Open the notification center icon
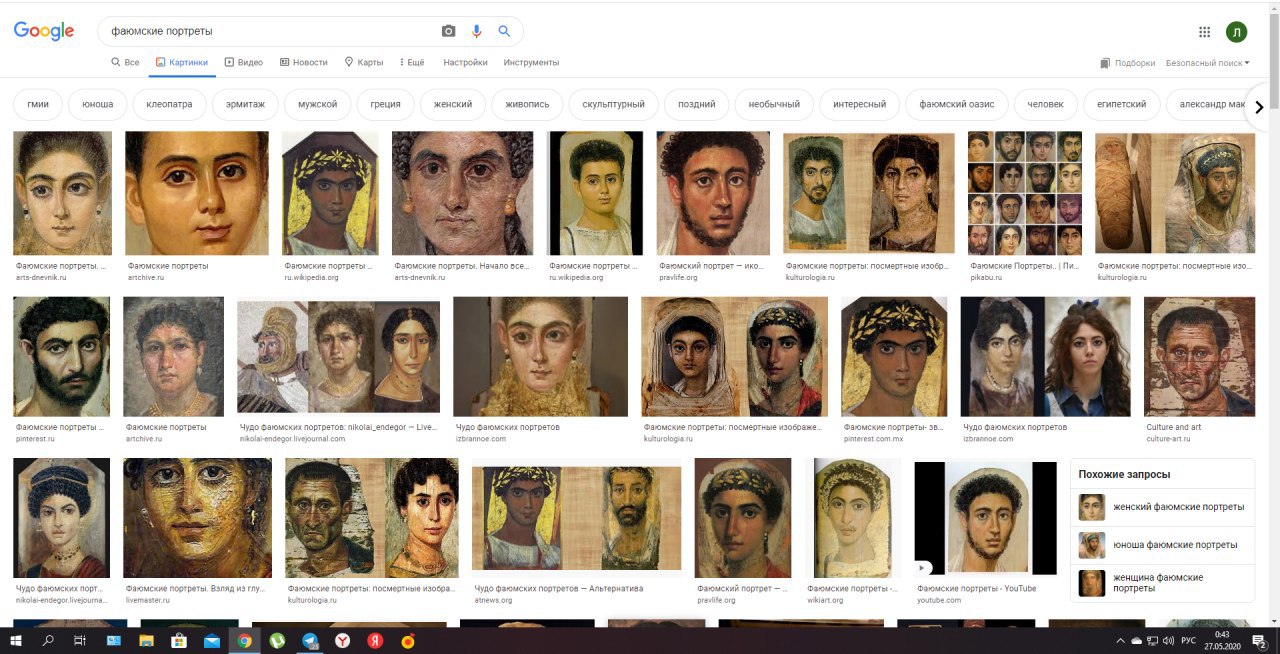 click(x=1260, y=641)
